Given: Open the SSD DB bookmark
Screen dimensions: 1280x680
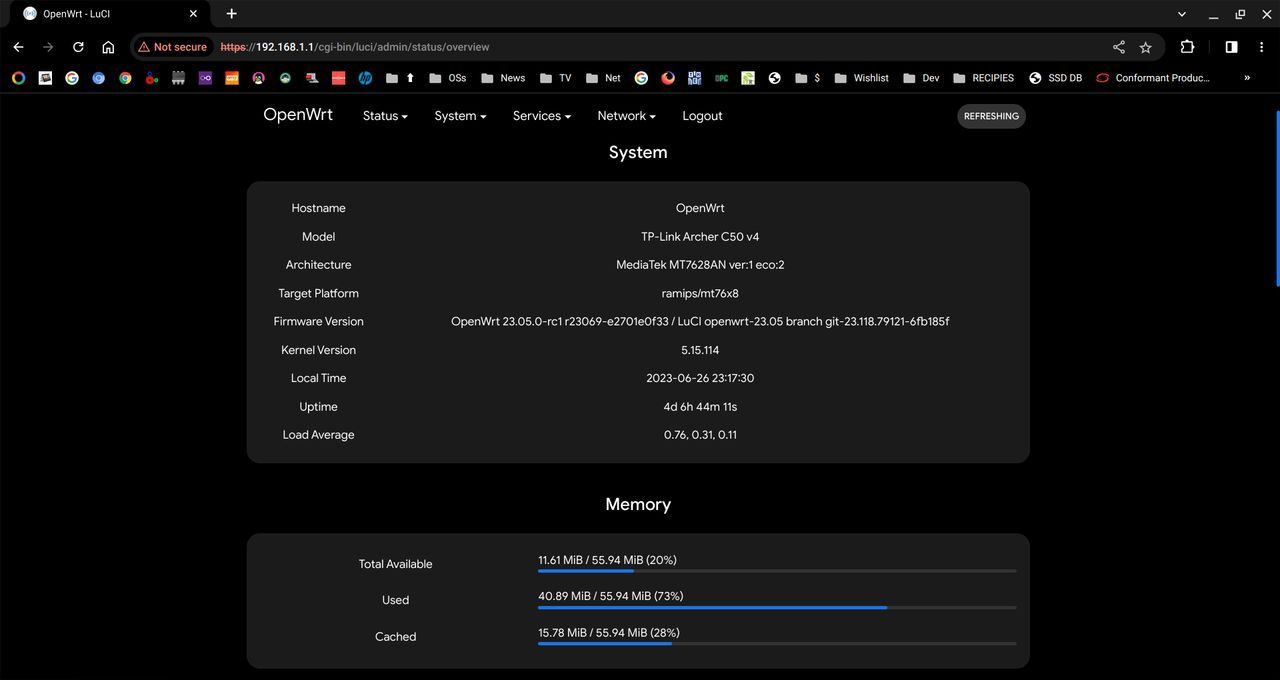Looking at the screenshot, I should [1055, 78].
